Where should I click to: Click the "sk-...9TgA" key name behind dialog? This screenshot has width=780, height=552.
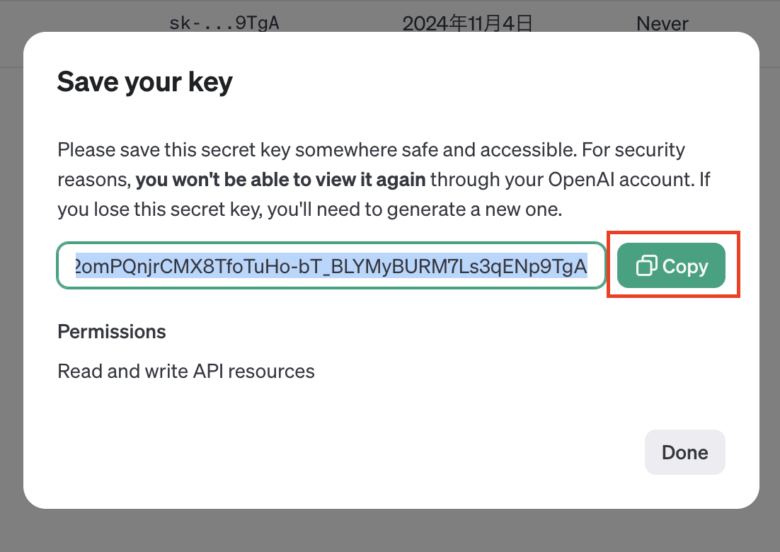click(x=223, y=22)
